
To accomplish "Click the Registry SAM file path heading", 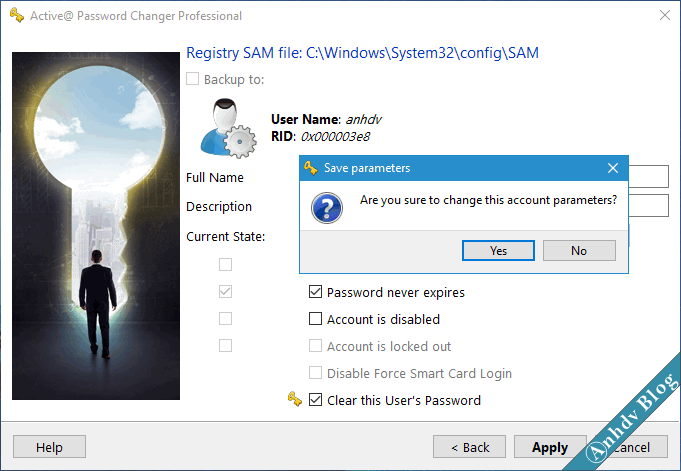I will point(362,53).
